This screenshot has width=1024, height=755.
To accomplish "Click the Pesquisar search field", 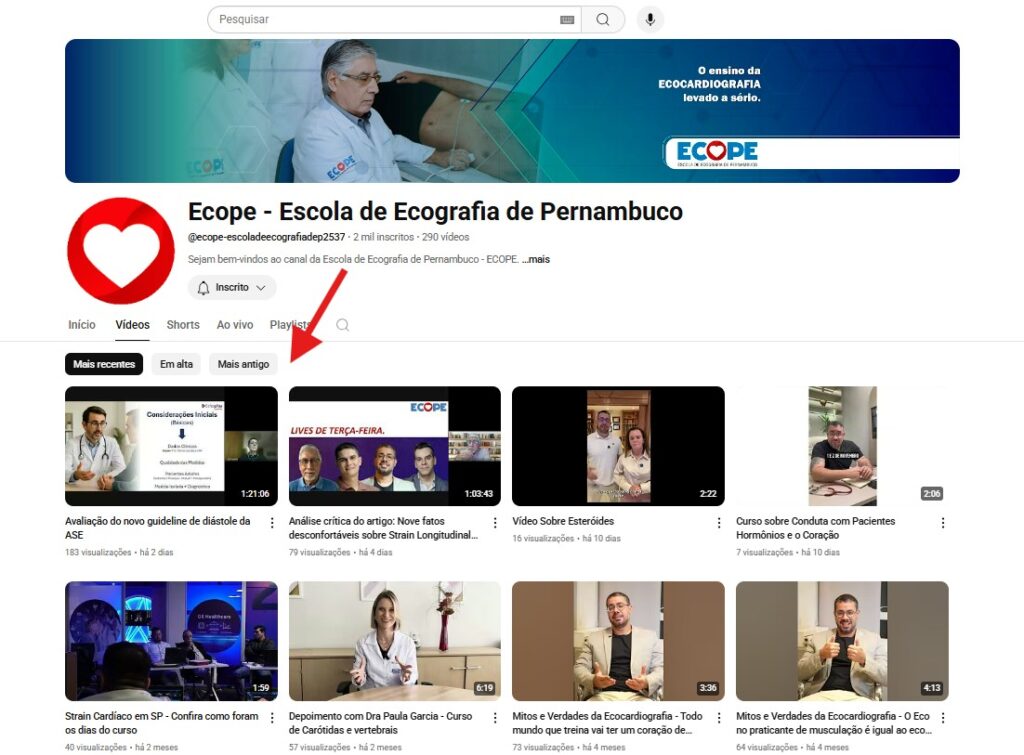I will click(x=394, y=20).
